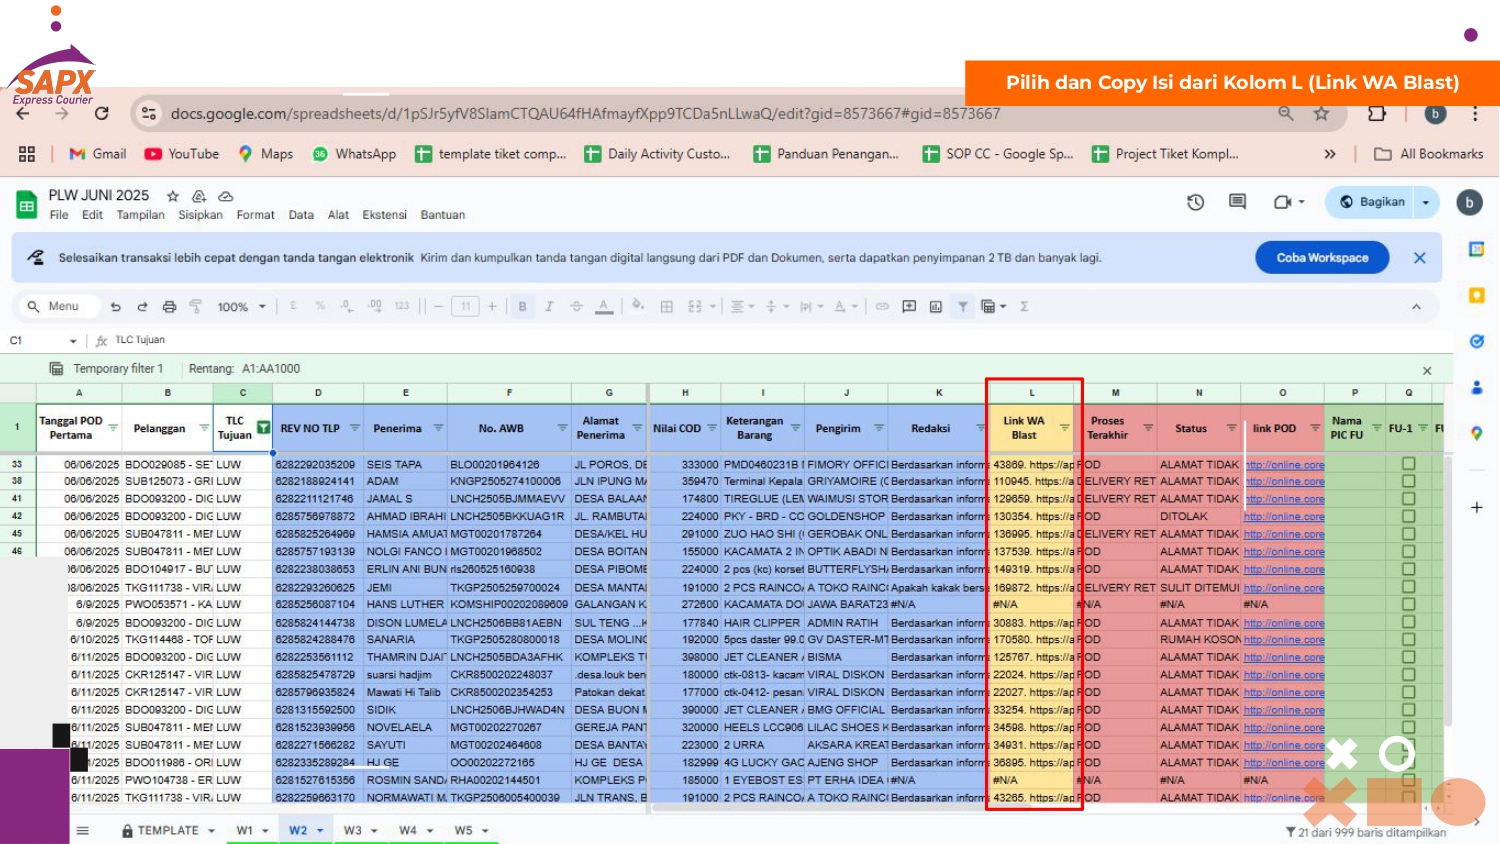
Task: Insert a link via toolbar icon
Action: pyautogui.click(x=882, y=307)
